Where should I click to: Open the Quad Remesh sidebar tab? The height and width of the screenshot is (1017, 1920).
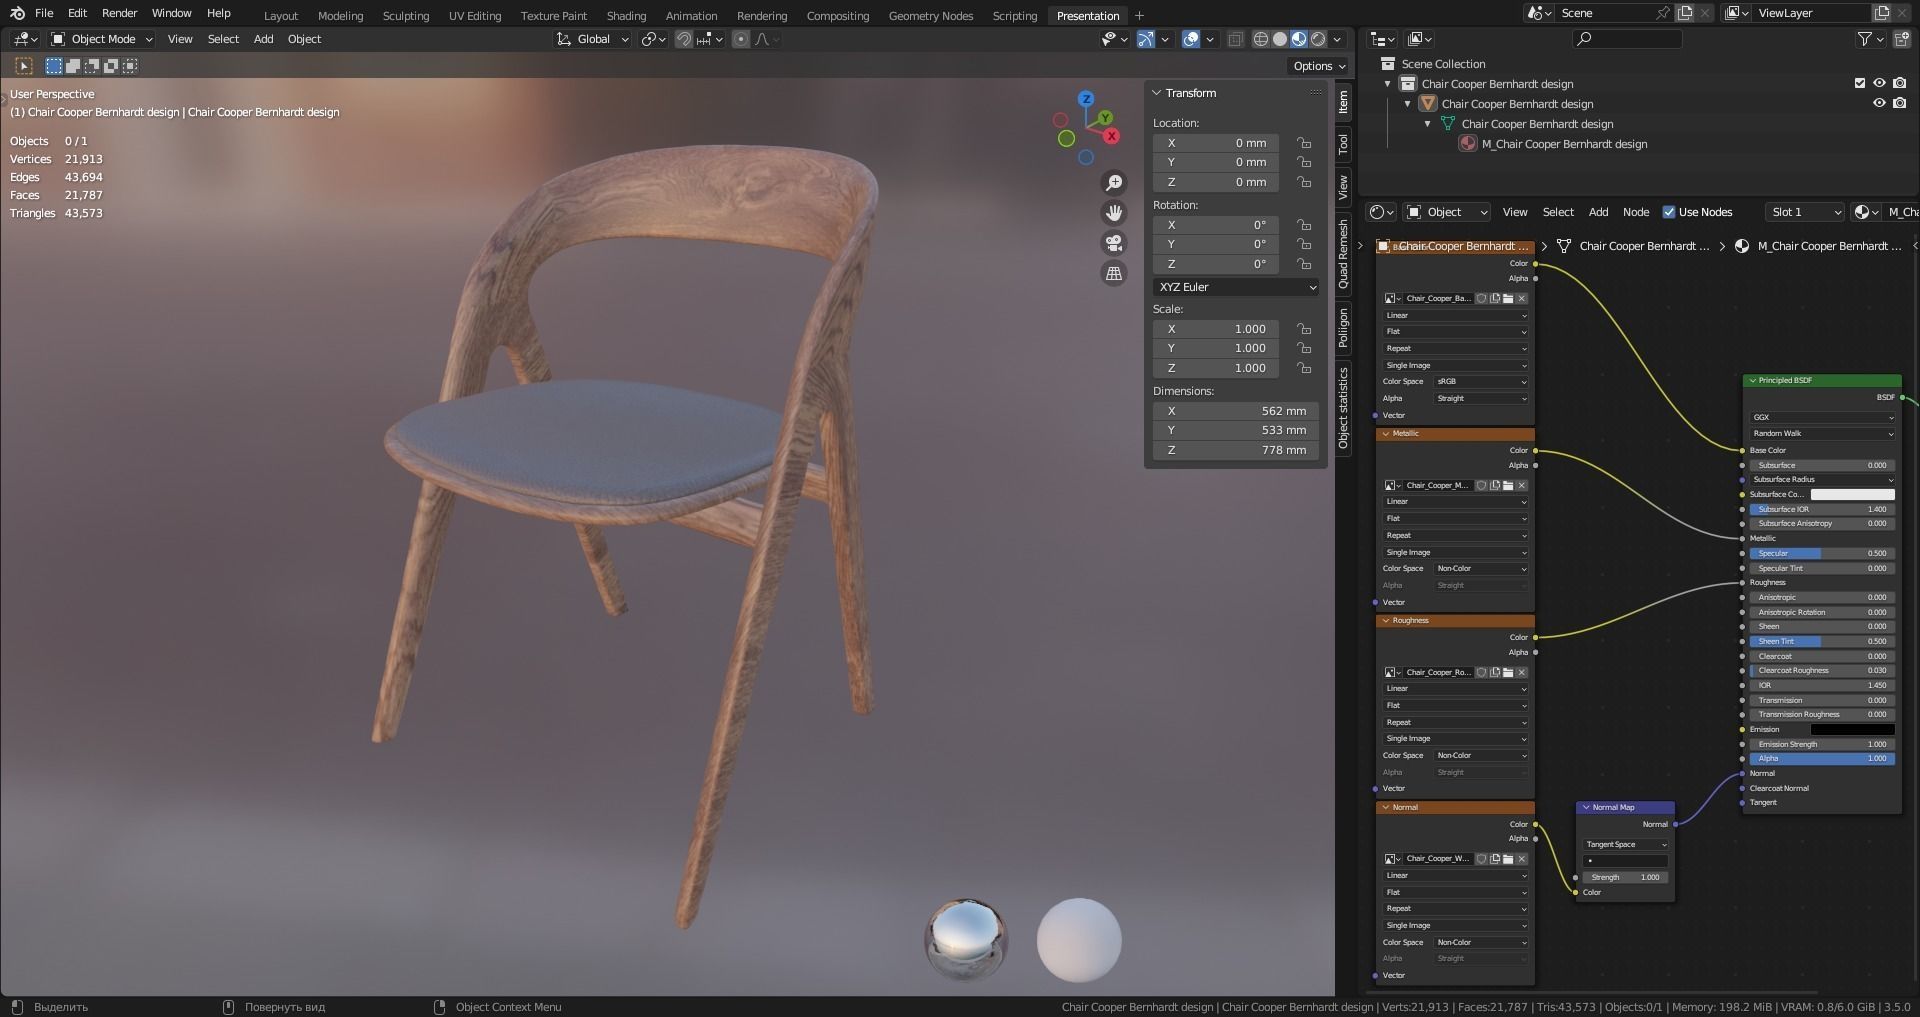1343,255
